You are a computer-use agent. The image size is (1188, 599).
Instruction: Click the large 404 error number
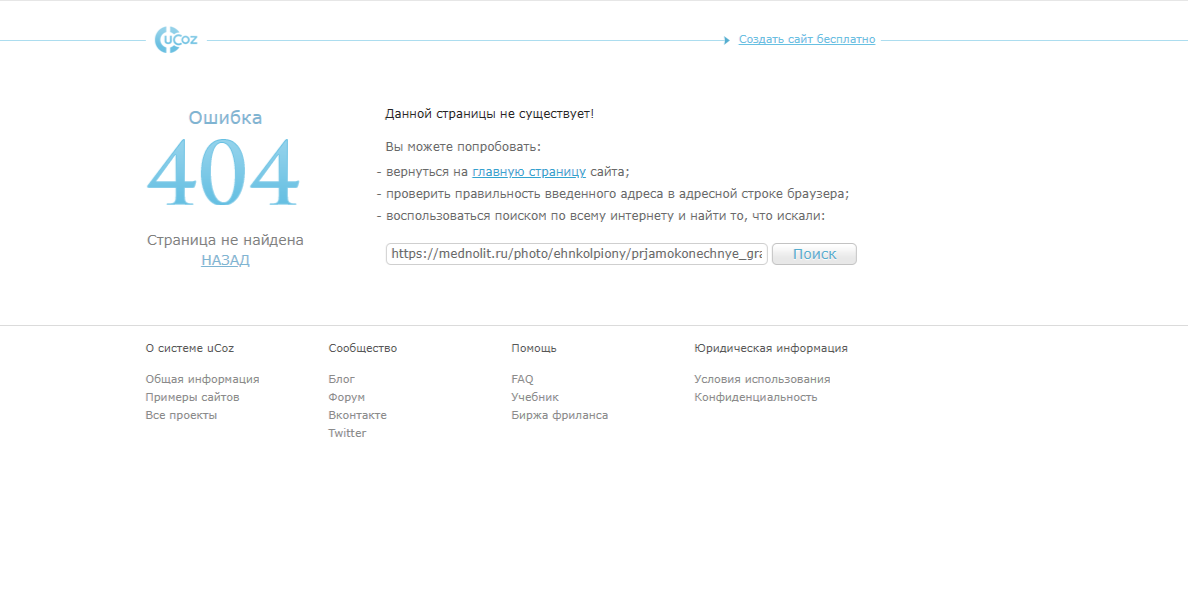[x=224, y=174]
